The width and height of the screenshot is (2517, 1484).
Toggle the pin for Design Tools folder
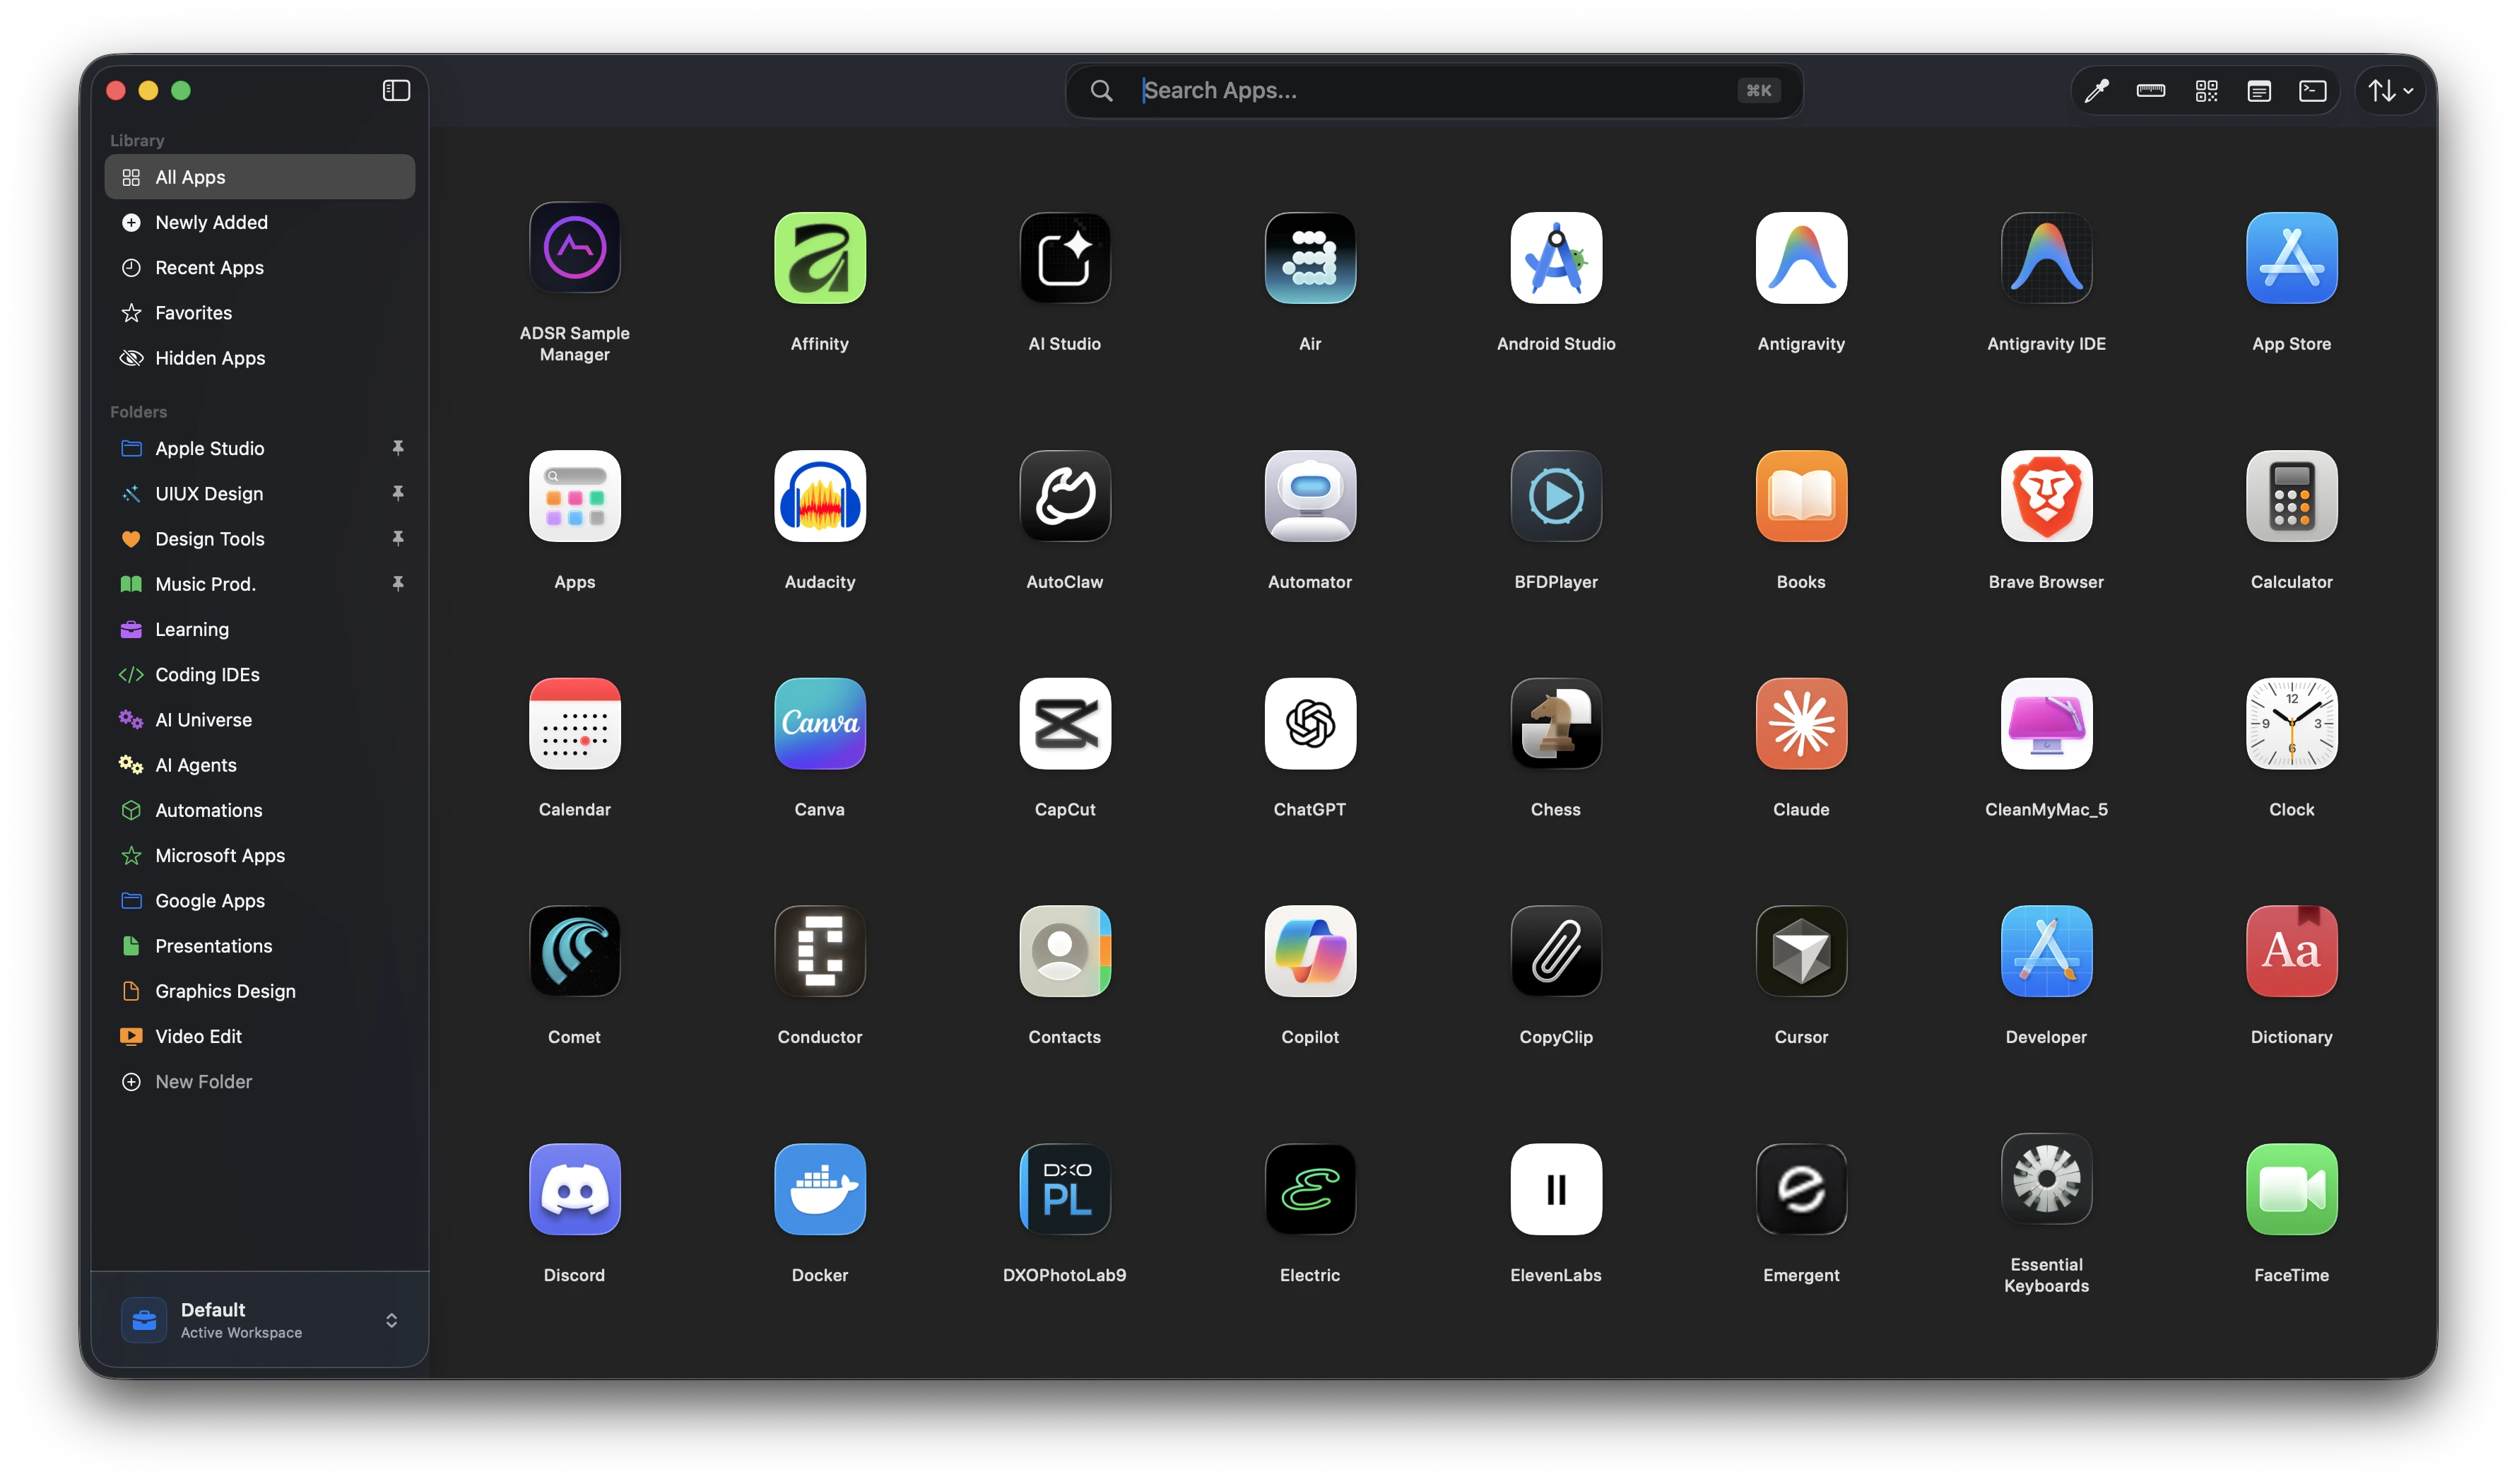(x=398, y=538)
